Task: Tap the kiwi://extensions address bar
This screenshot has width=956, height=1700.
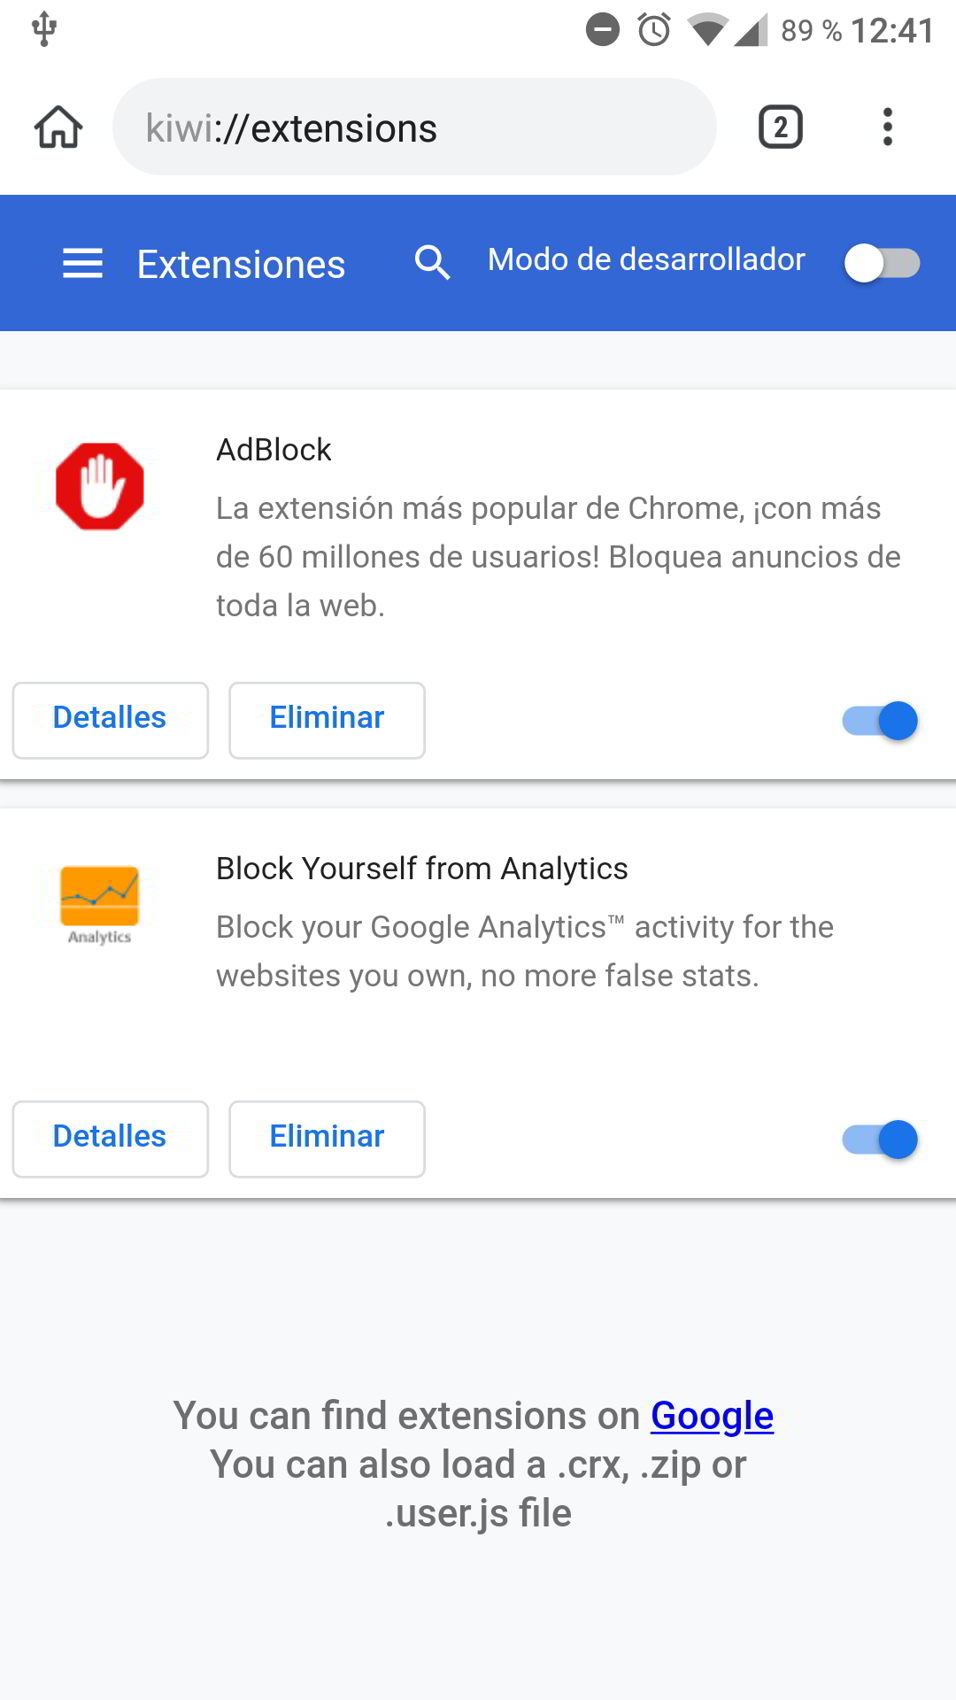Action: coord(414,128)
